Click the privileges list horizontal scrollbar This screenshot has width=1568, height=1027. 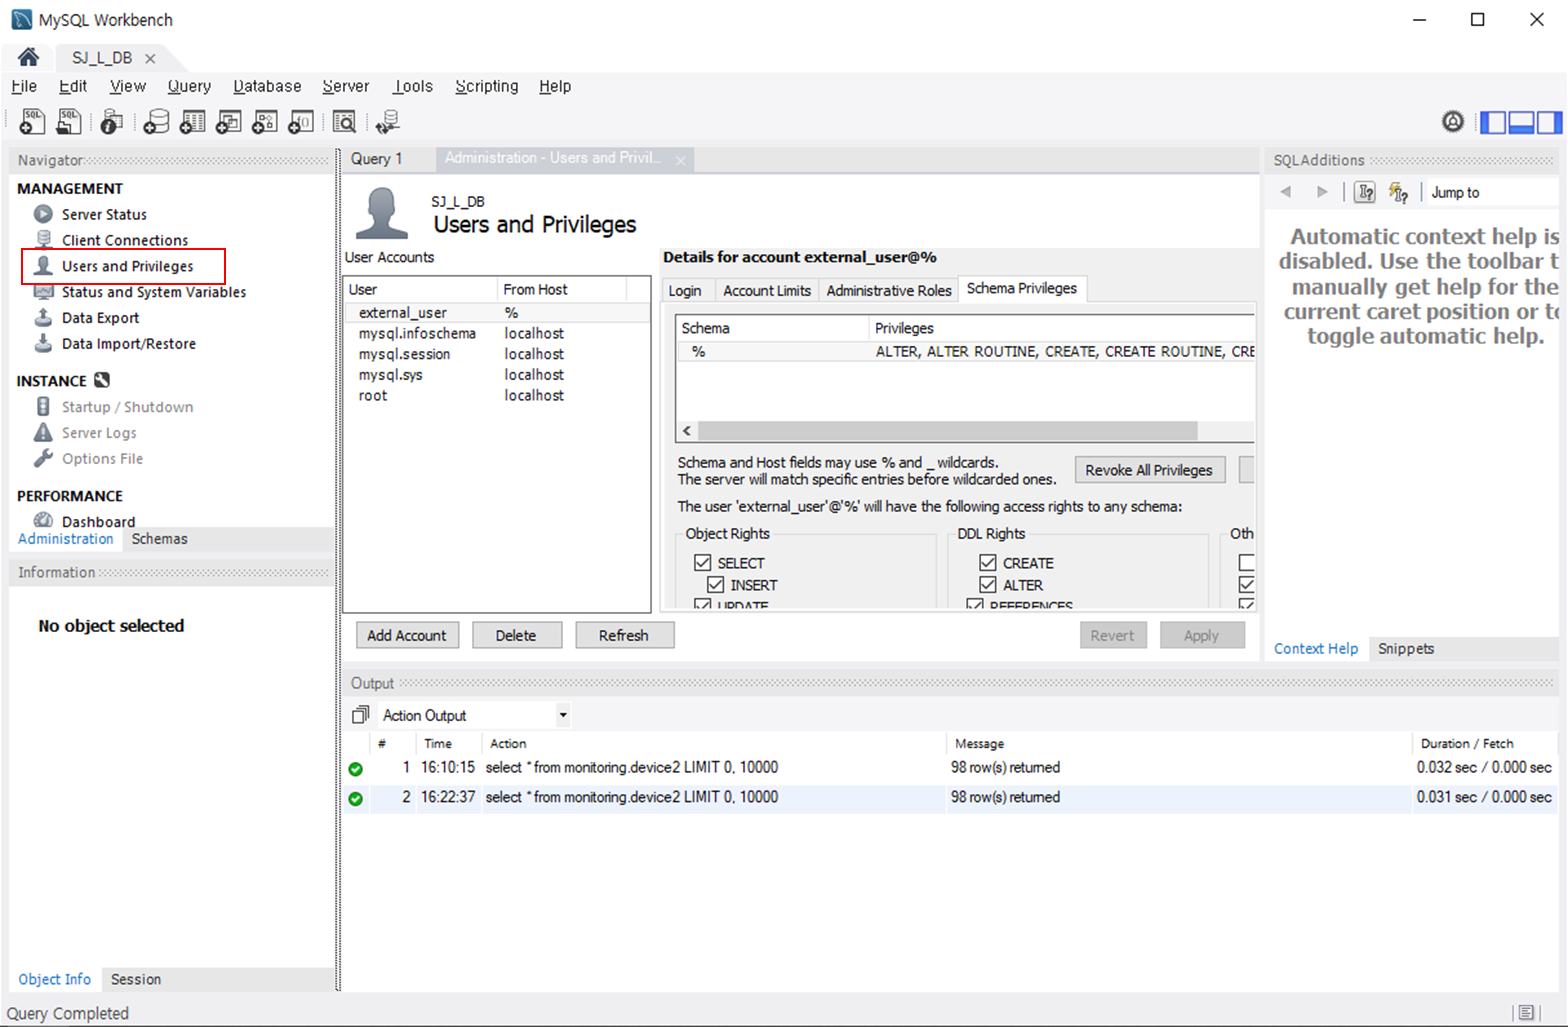click(x=947, y=431)
